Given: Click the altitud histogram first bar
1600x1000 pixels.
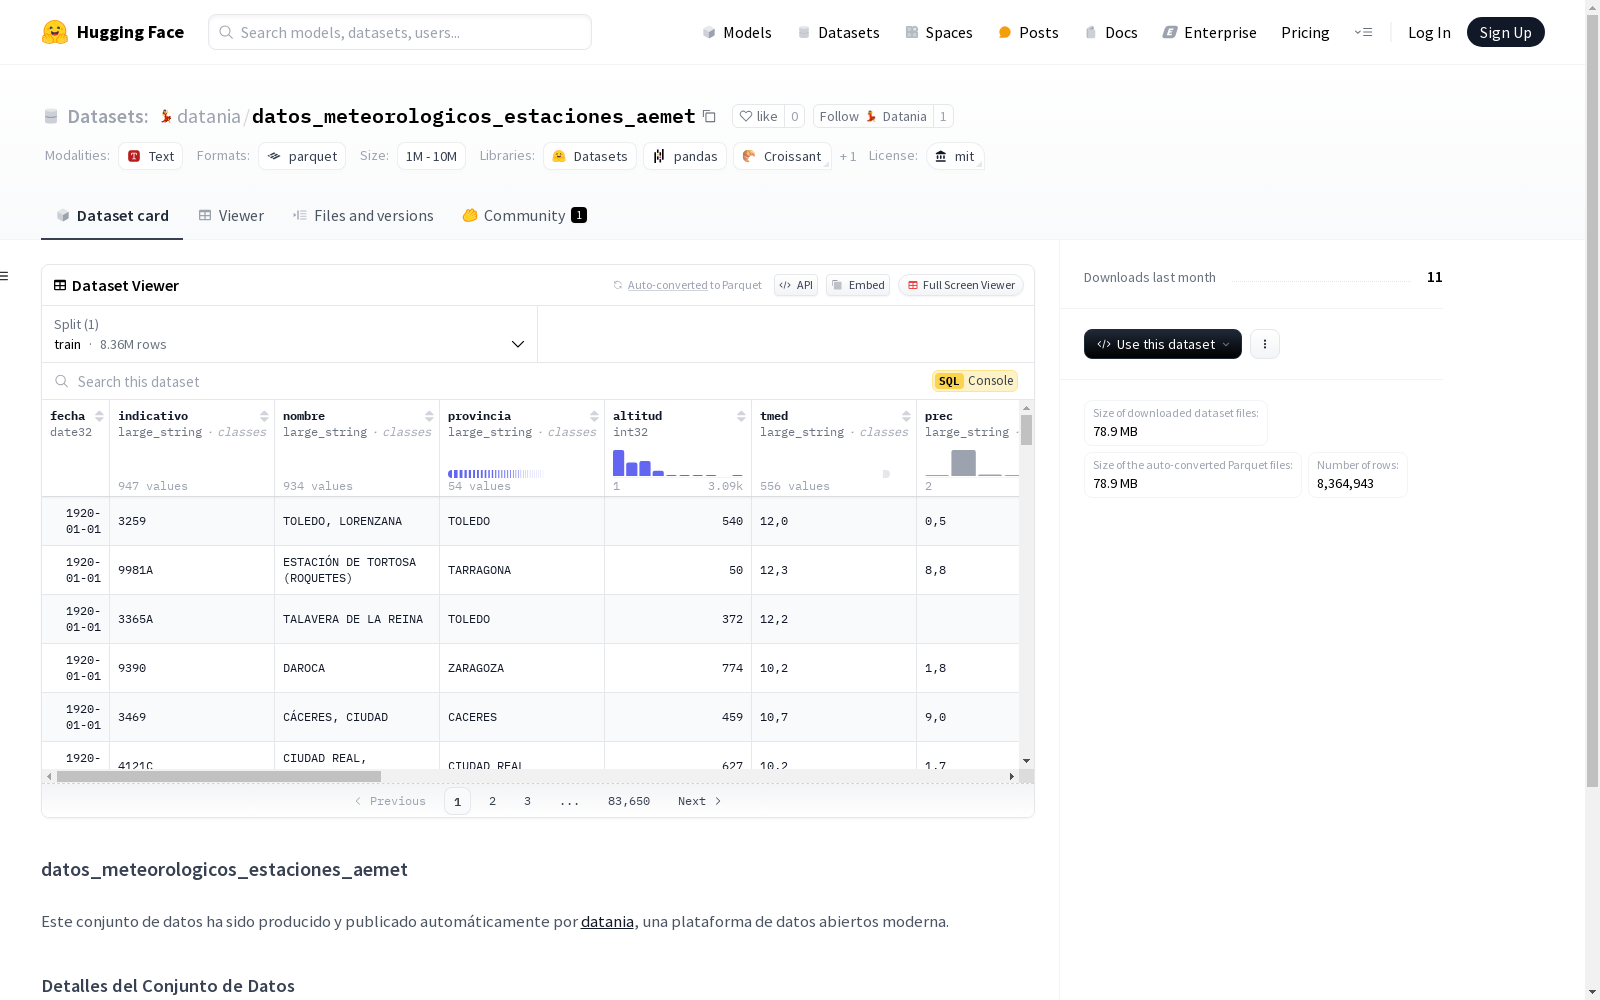Looking at the screenshot, I should pyautogui.click(x=618, y=462).
